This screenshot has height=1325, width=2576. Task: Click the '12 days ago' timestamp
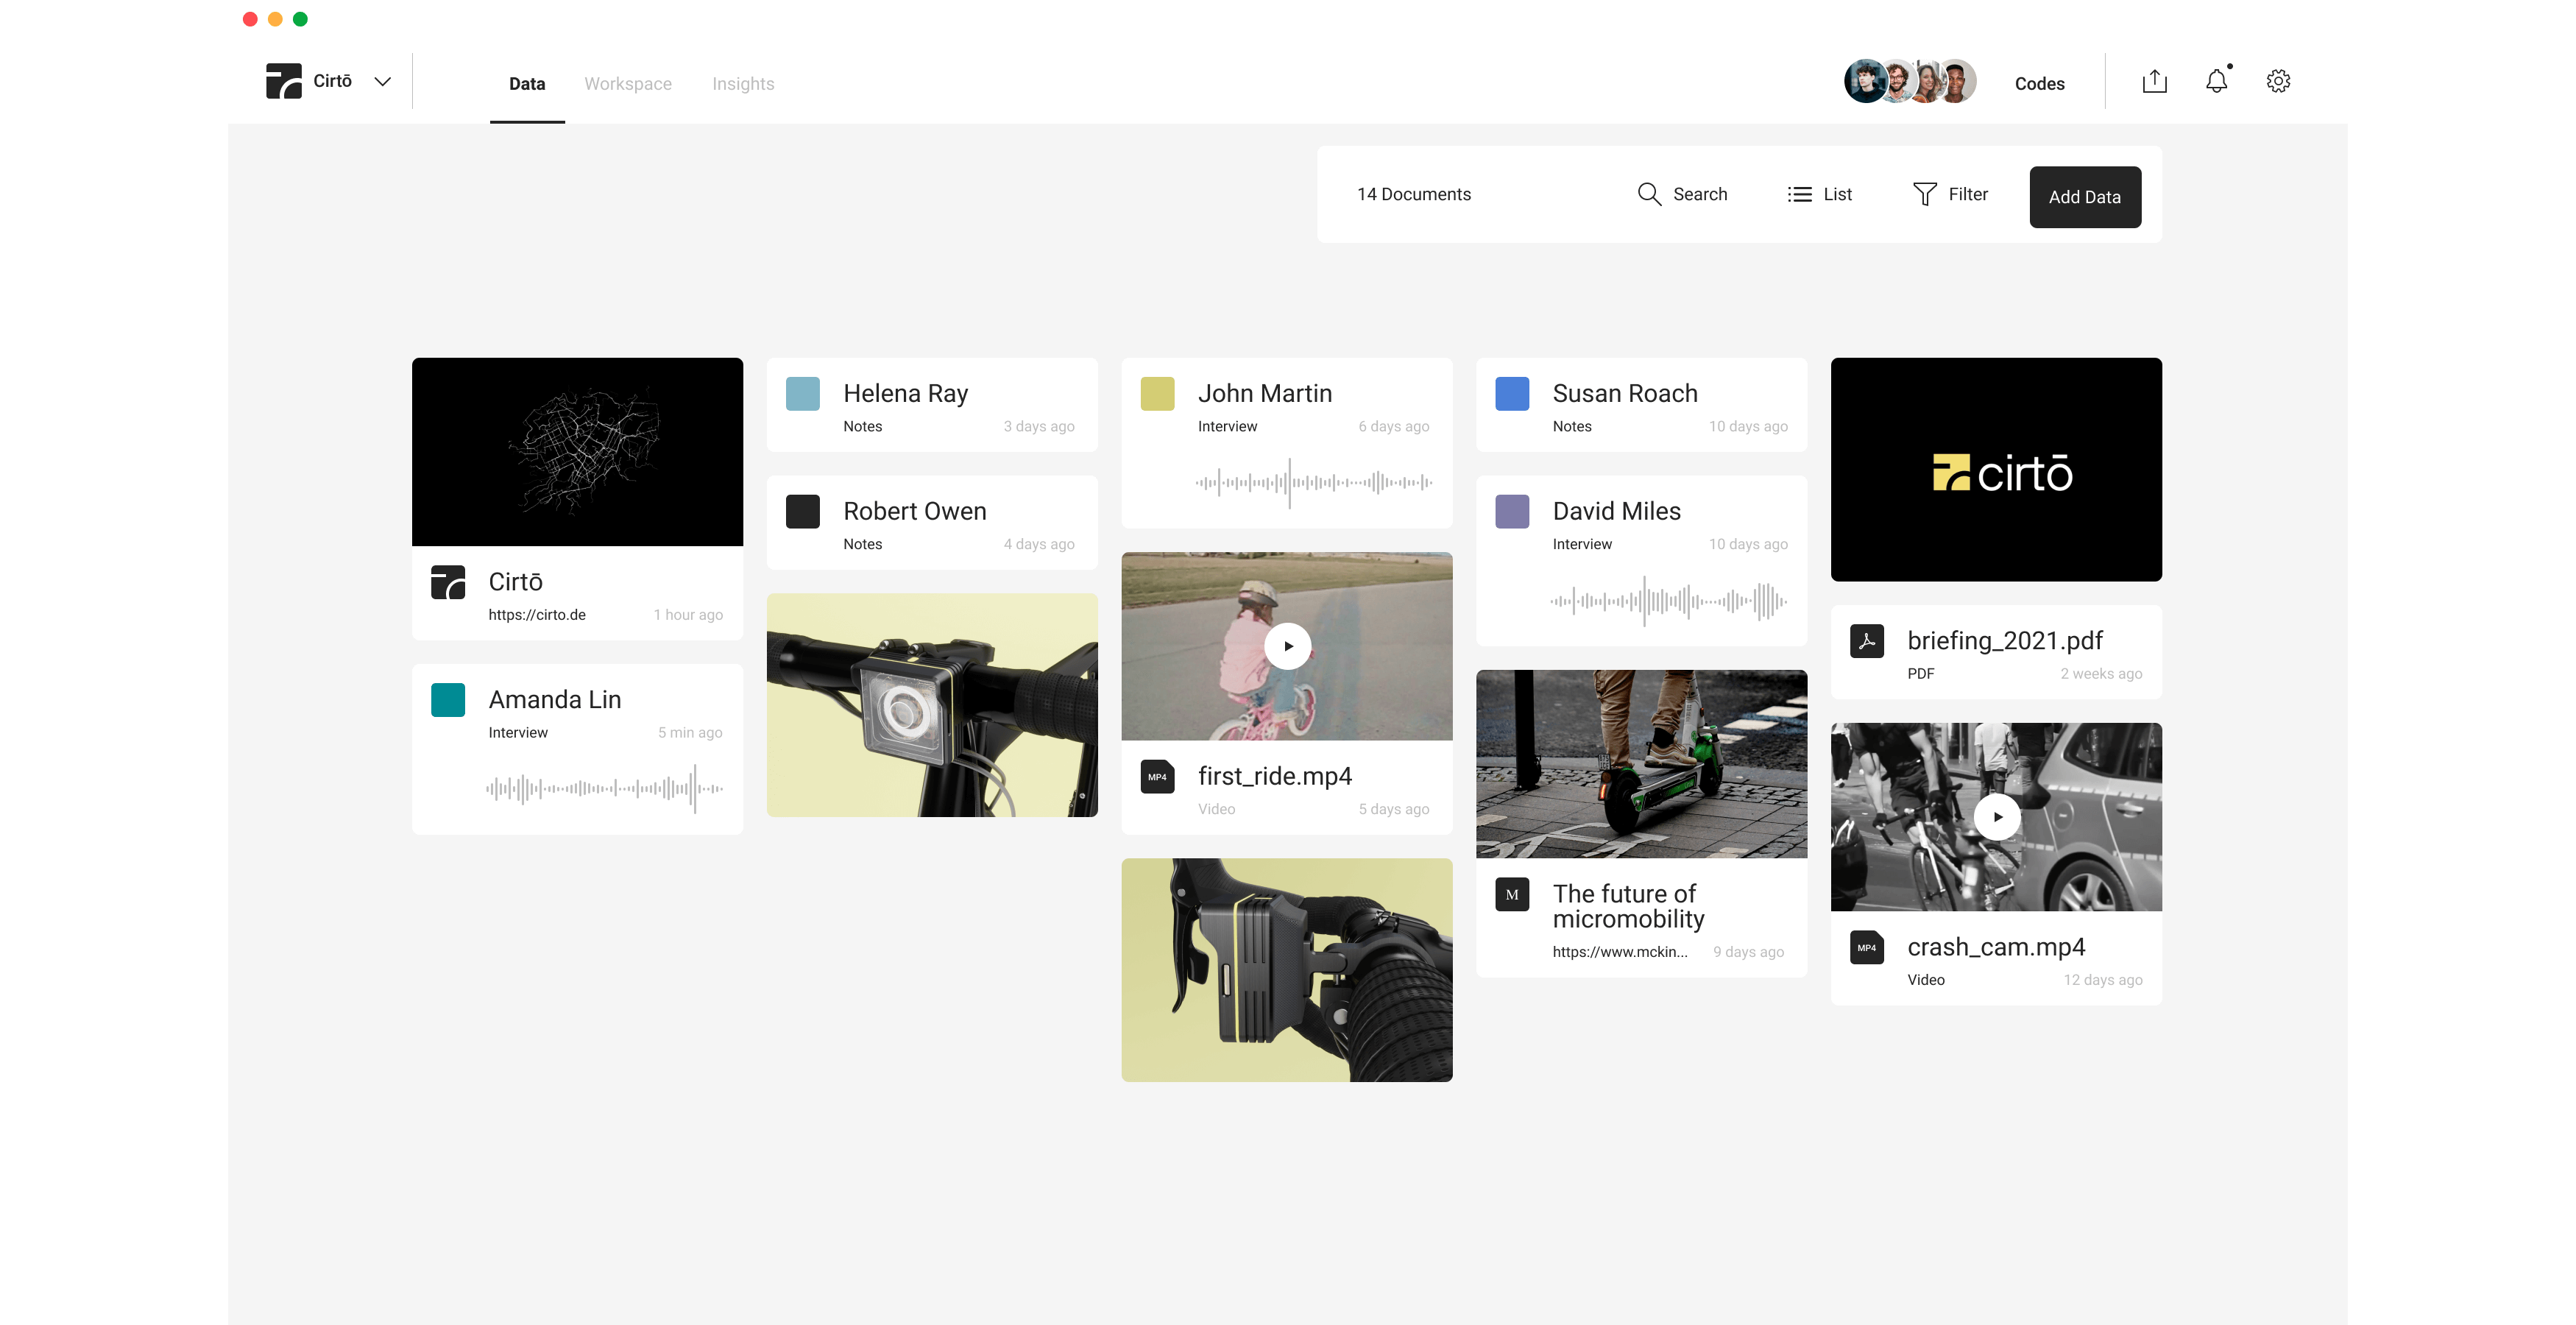click(2103, 980)
